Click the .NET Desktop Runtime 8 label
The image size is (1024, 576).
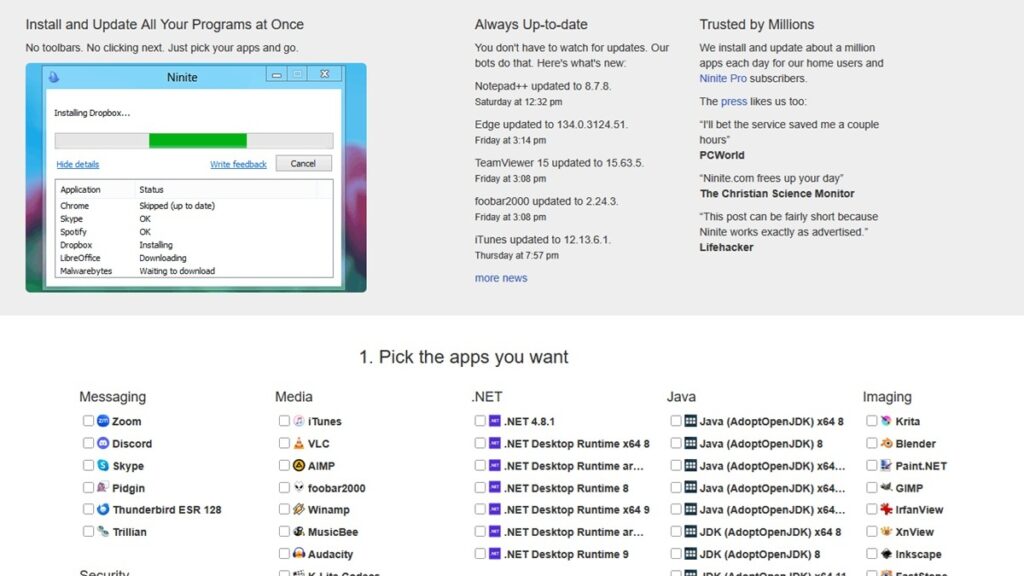566,488
